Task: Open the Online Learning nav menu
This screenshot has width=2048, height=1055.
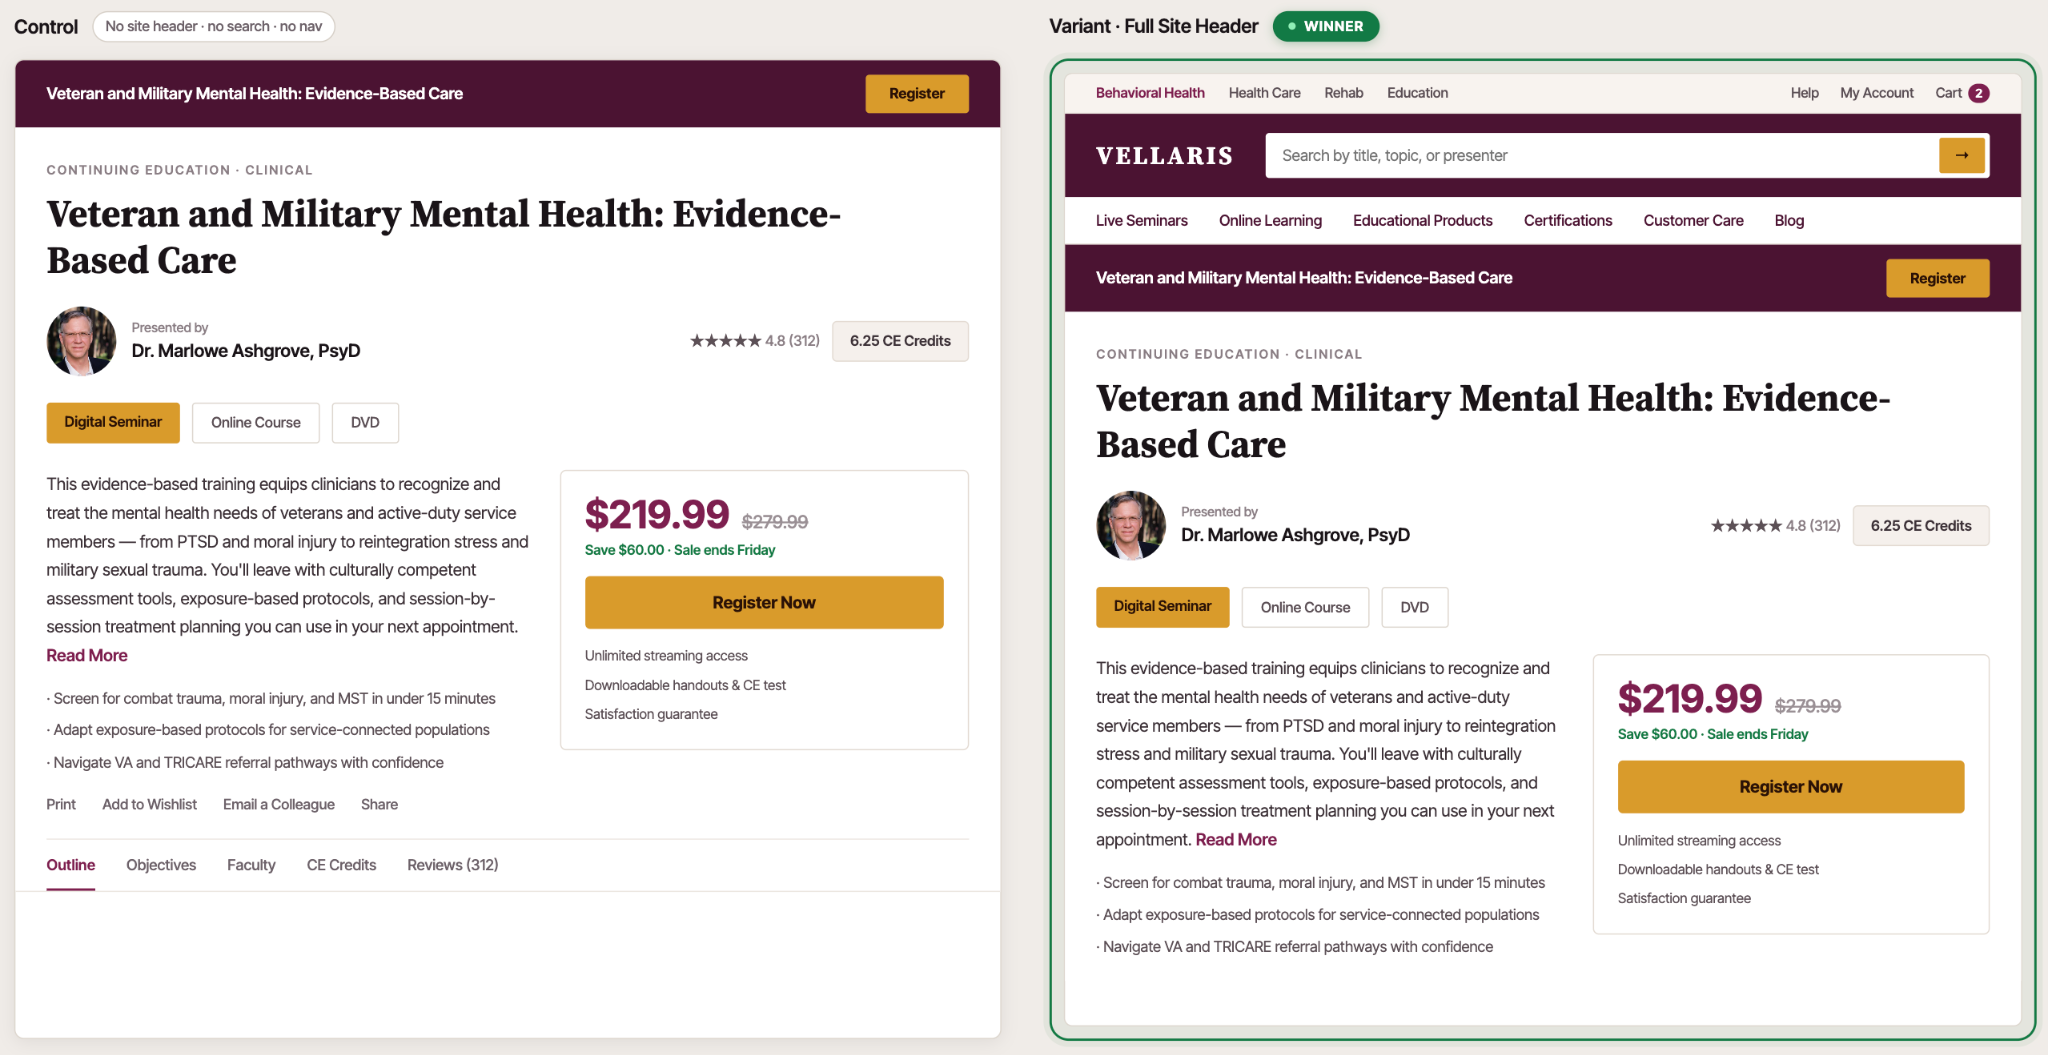Action: tap(1270, 221)
